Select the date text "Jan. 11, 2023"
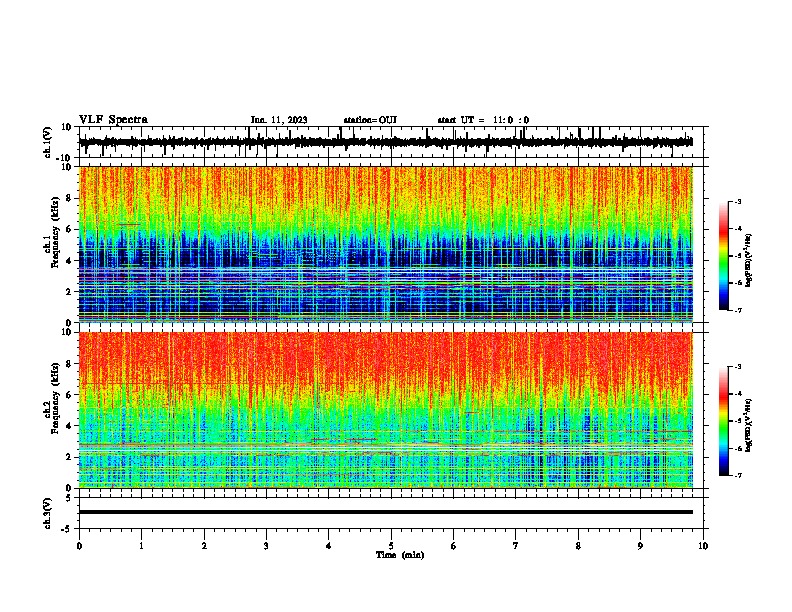Screen dimensions: 792x612 [279, 120]
